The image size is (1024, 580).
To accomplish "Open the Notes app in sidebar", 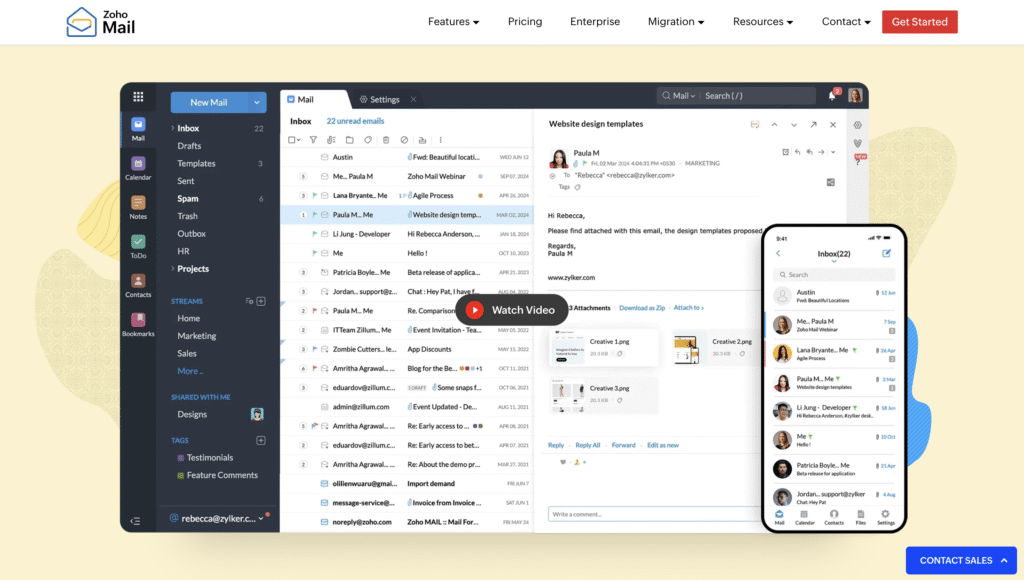I will click(138, 208).
